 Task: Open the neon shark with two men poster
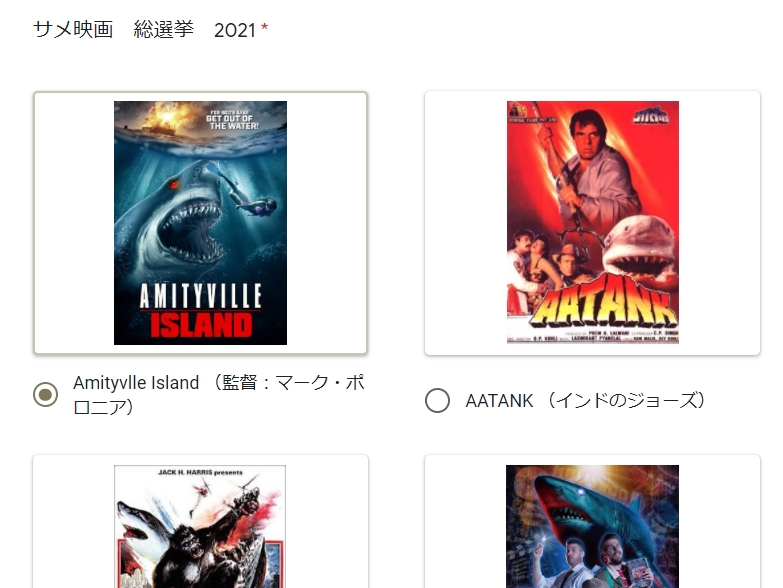(592, 526)
